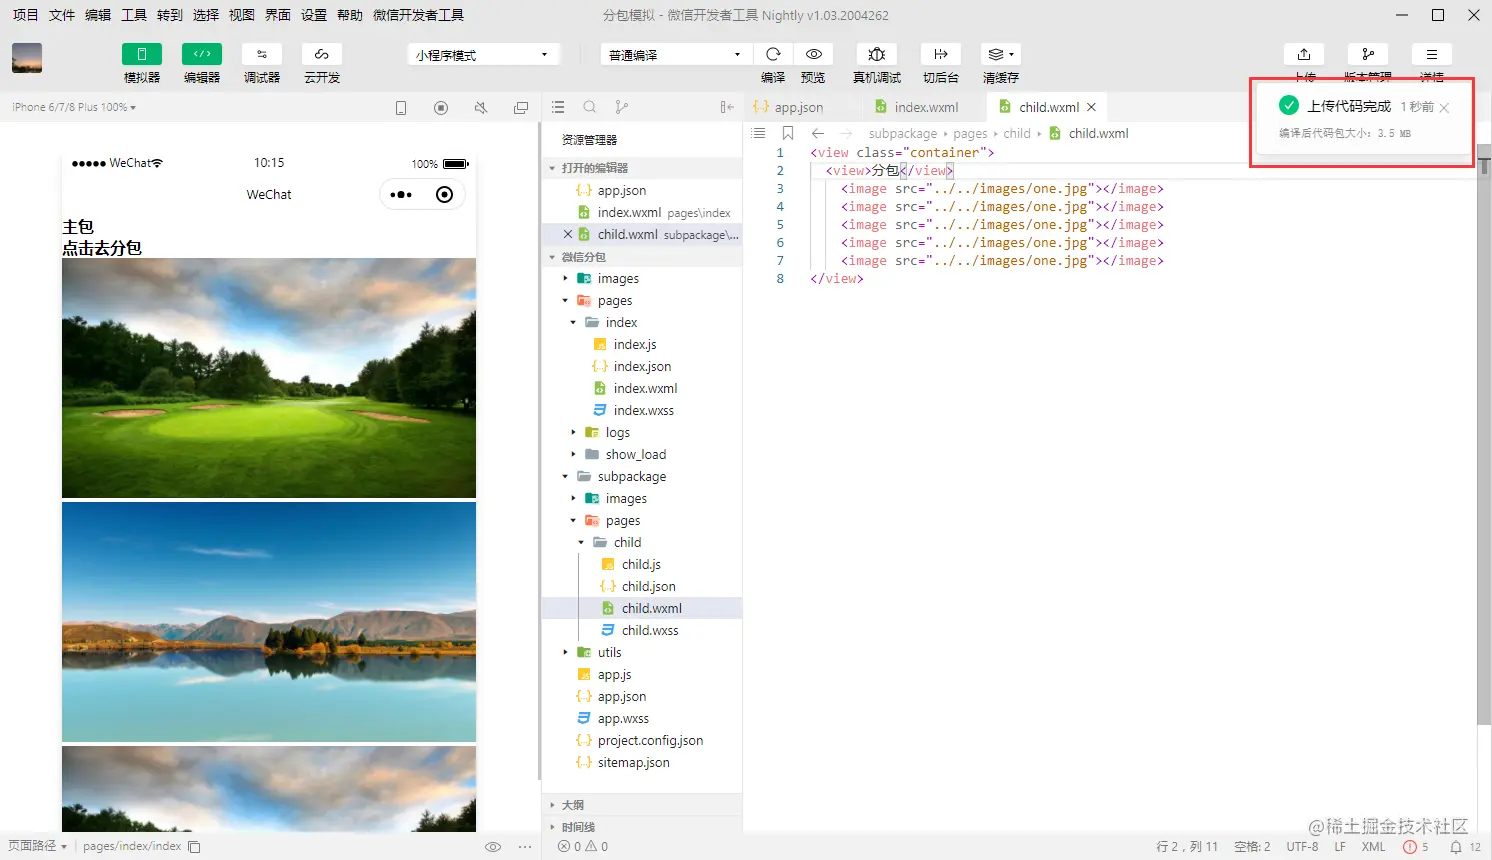The height and width of the screenshot is (860, 1492).
Task: Expand the show_load folder
Action: tap(573, 455)
